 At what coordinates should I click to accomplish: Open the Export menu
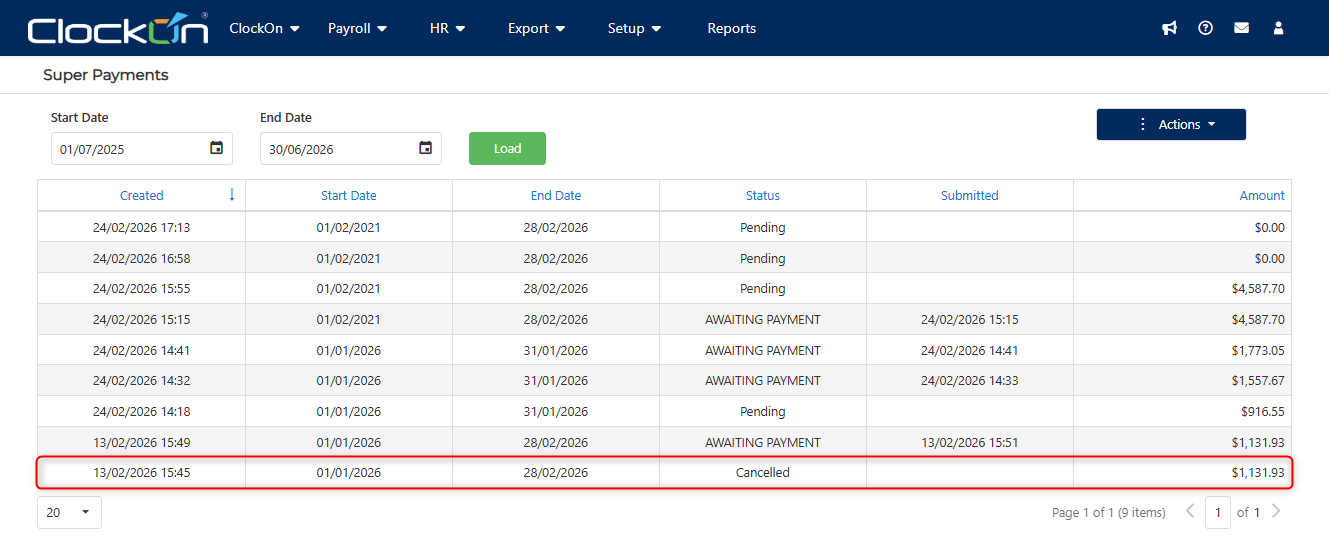(x=536, y=28)
